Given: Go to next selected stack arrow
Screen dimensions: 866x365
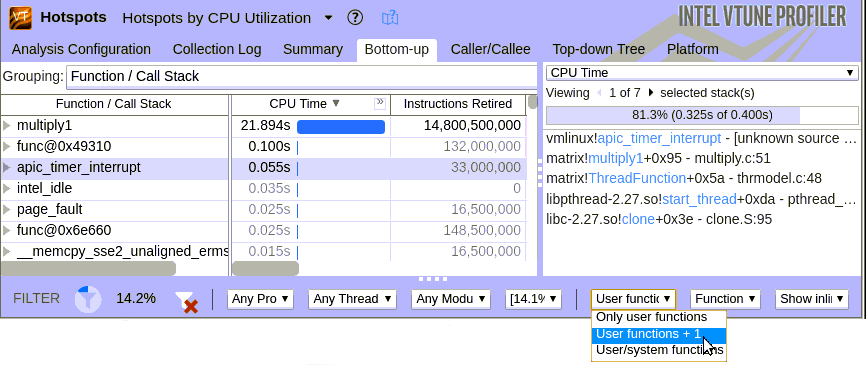Looking at the screenshot, I should [651, 93].
